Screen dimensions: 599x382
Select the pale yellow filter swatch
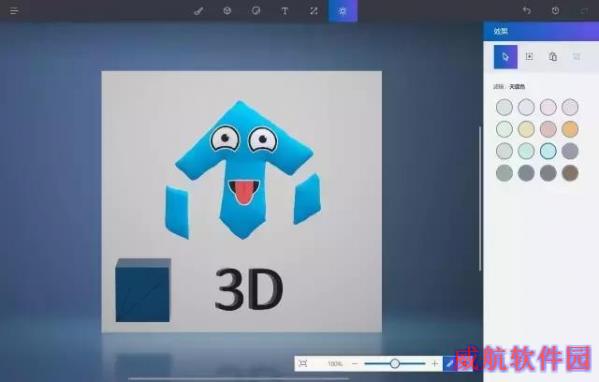(x=526, y=129)
